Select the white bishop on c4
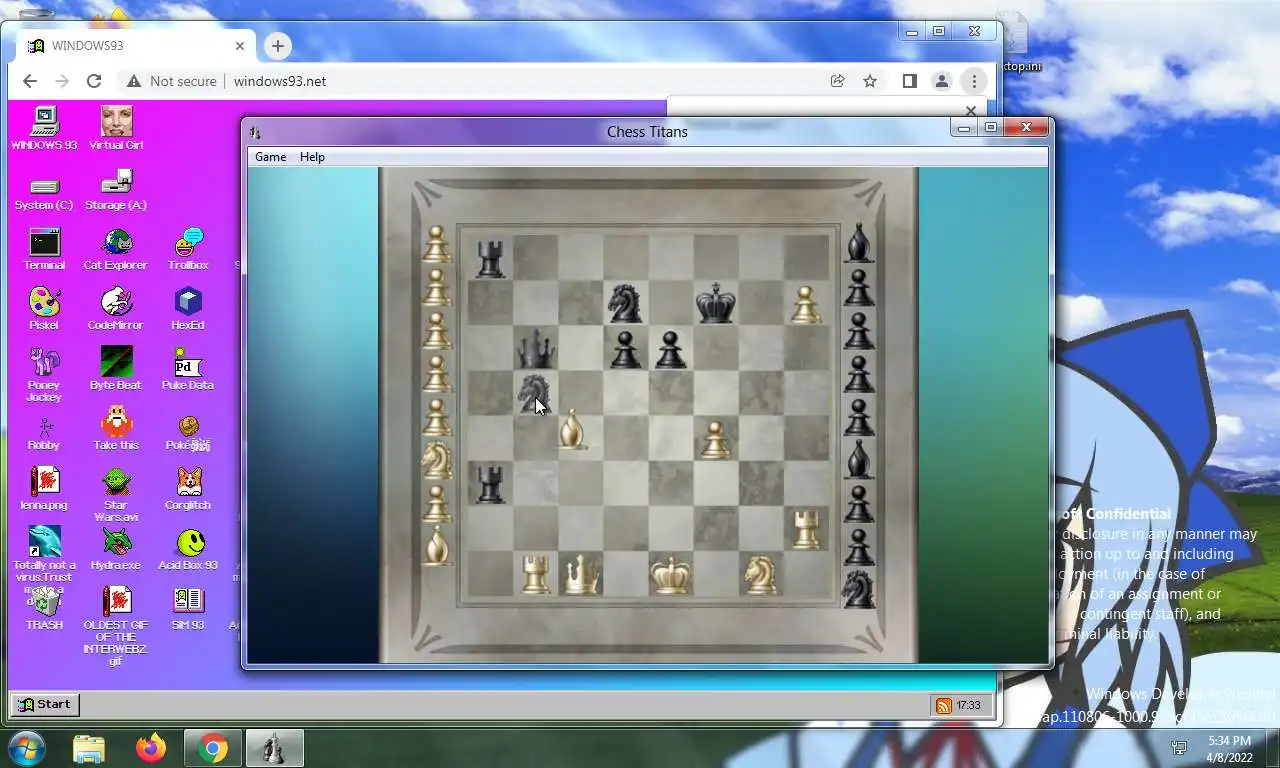 [572, 429]
